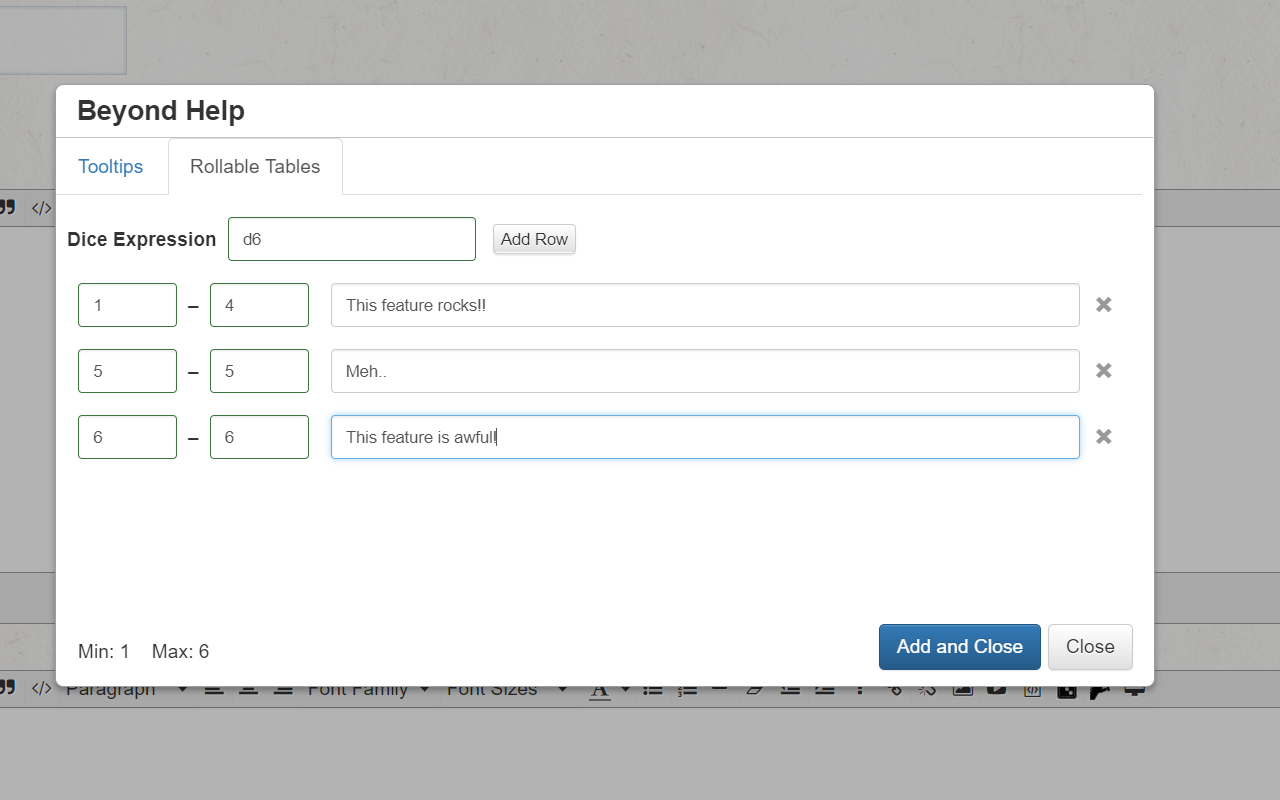Select the Rollable Tables tab
This screenshot has height=800, width=1280.
tap(255, 167)
